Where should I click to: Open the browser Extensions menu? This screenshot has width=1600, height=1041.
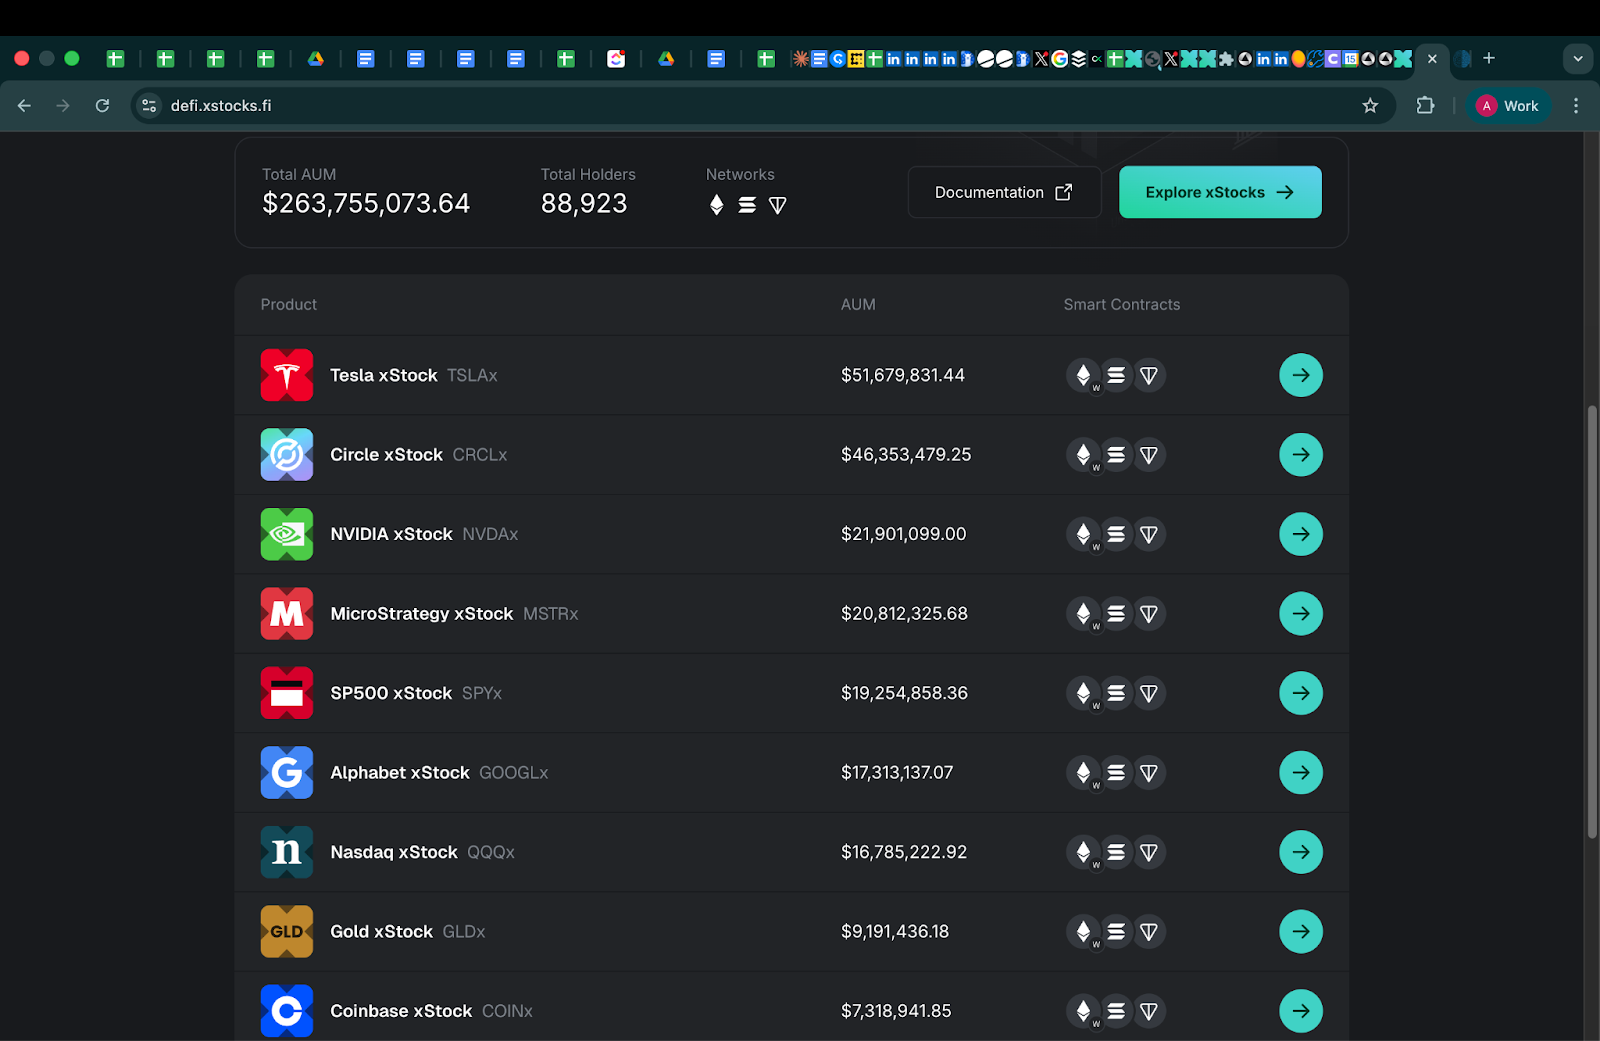(1425, 105)
